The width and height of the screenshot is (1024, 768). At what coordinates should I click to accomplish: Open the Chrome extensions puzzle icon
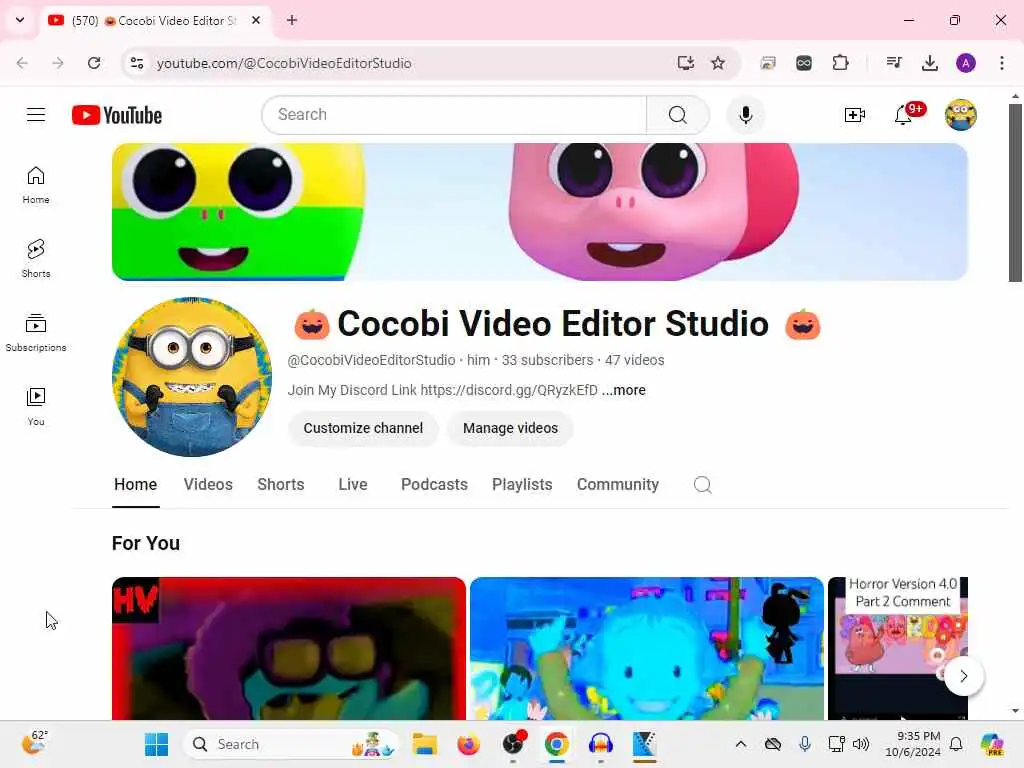(840, 63)
